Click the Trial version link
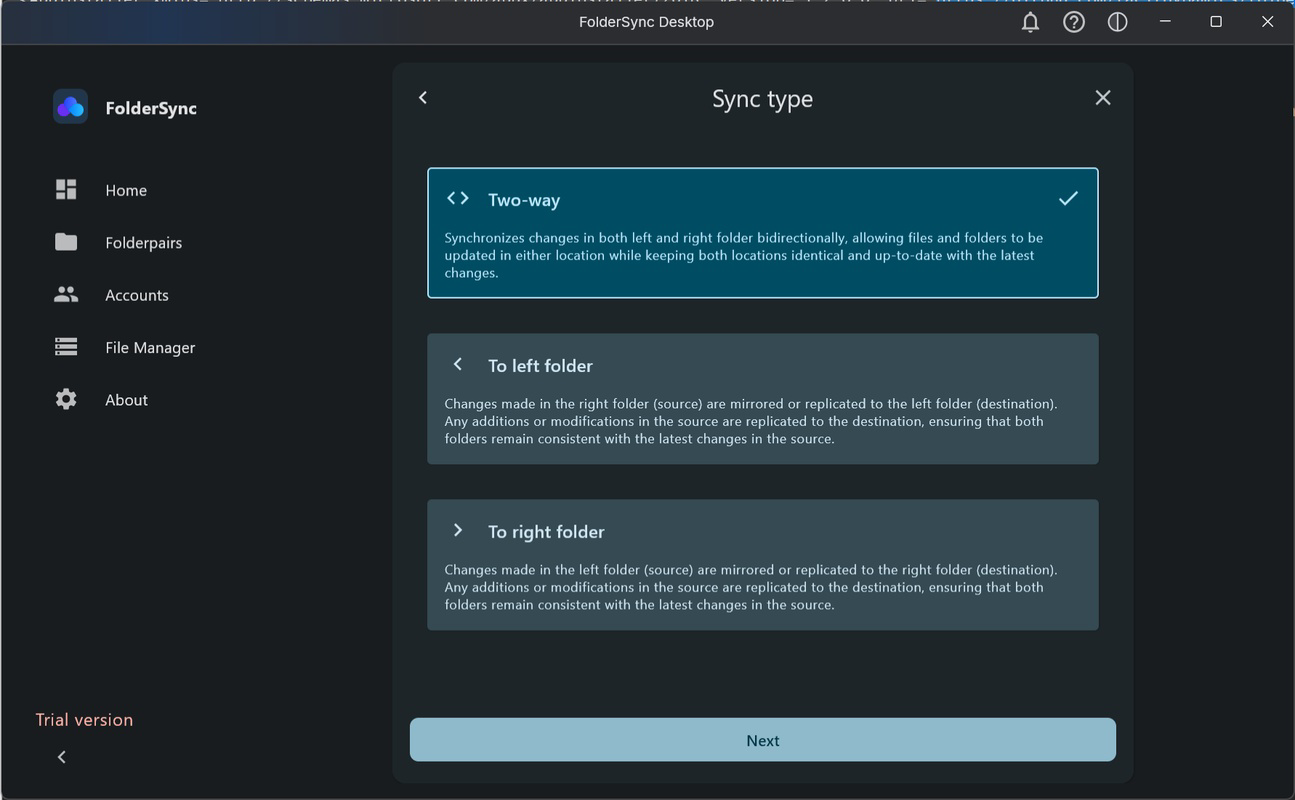1295x800 pixels. 84,720
